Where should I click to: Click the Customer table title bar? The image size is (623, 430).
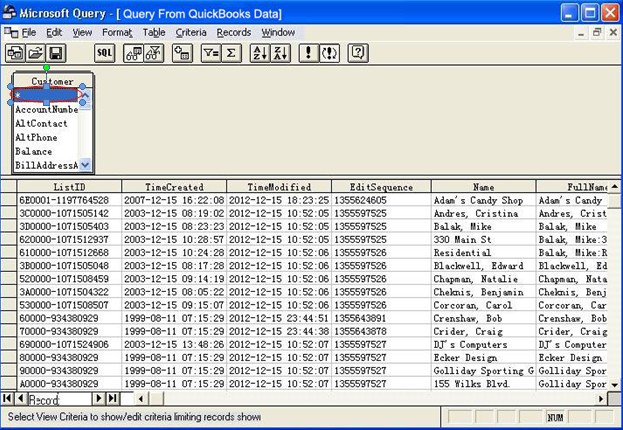[53, 81]
